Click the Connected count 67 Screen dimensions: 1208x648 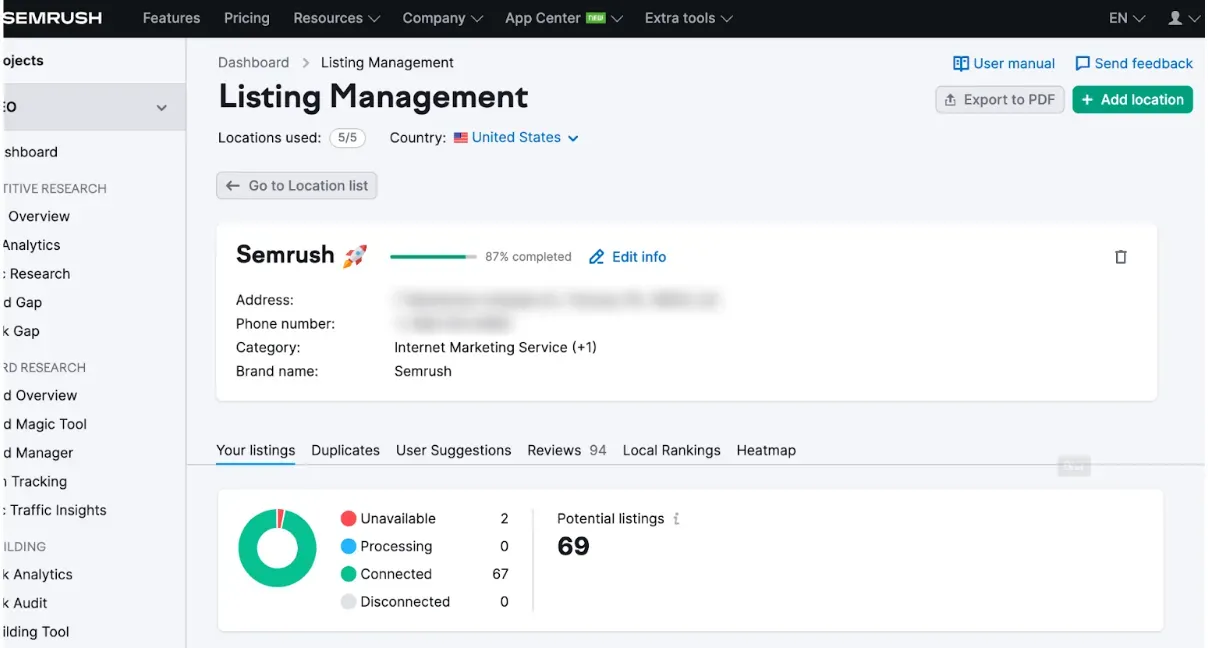(x=500, y=574)
